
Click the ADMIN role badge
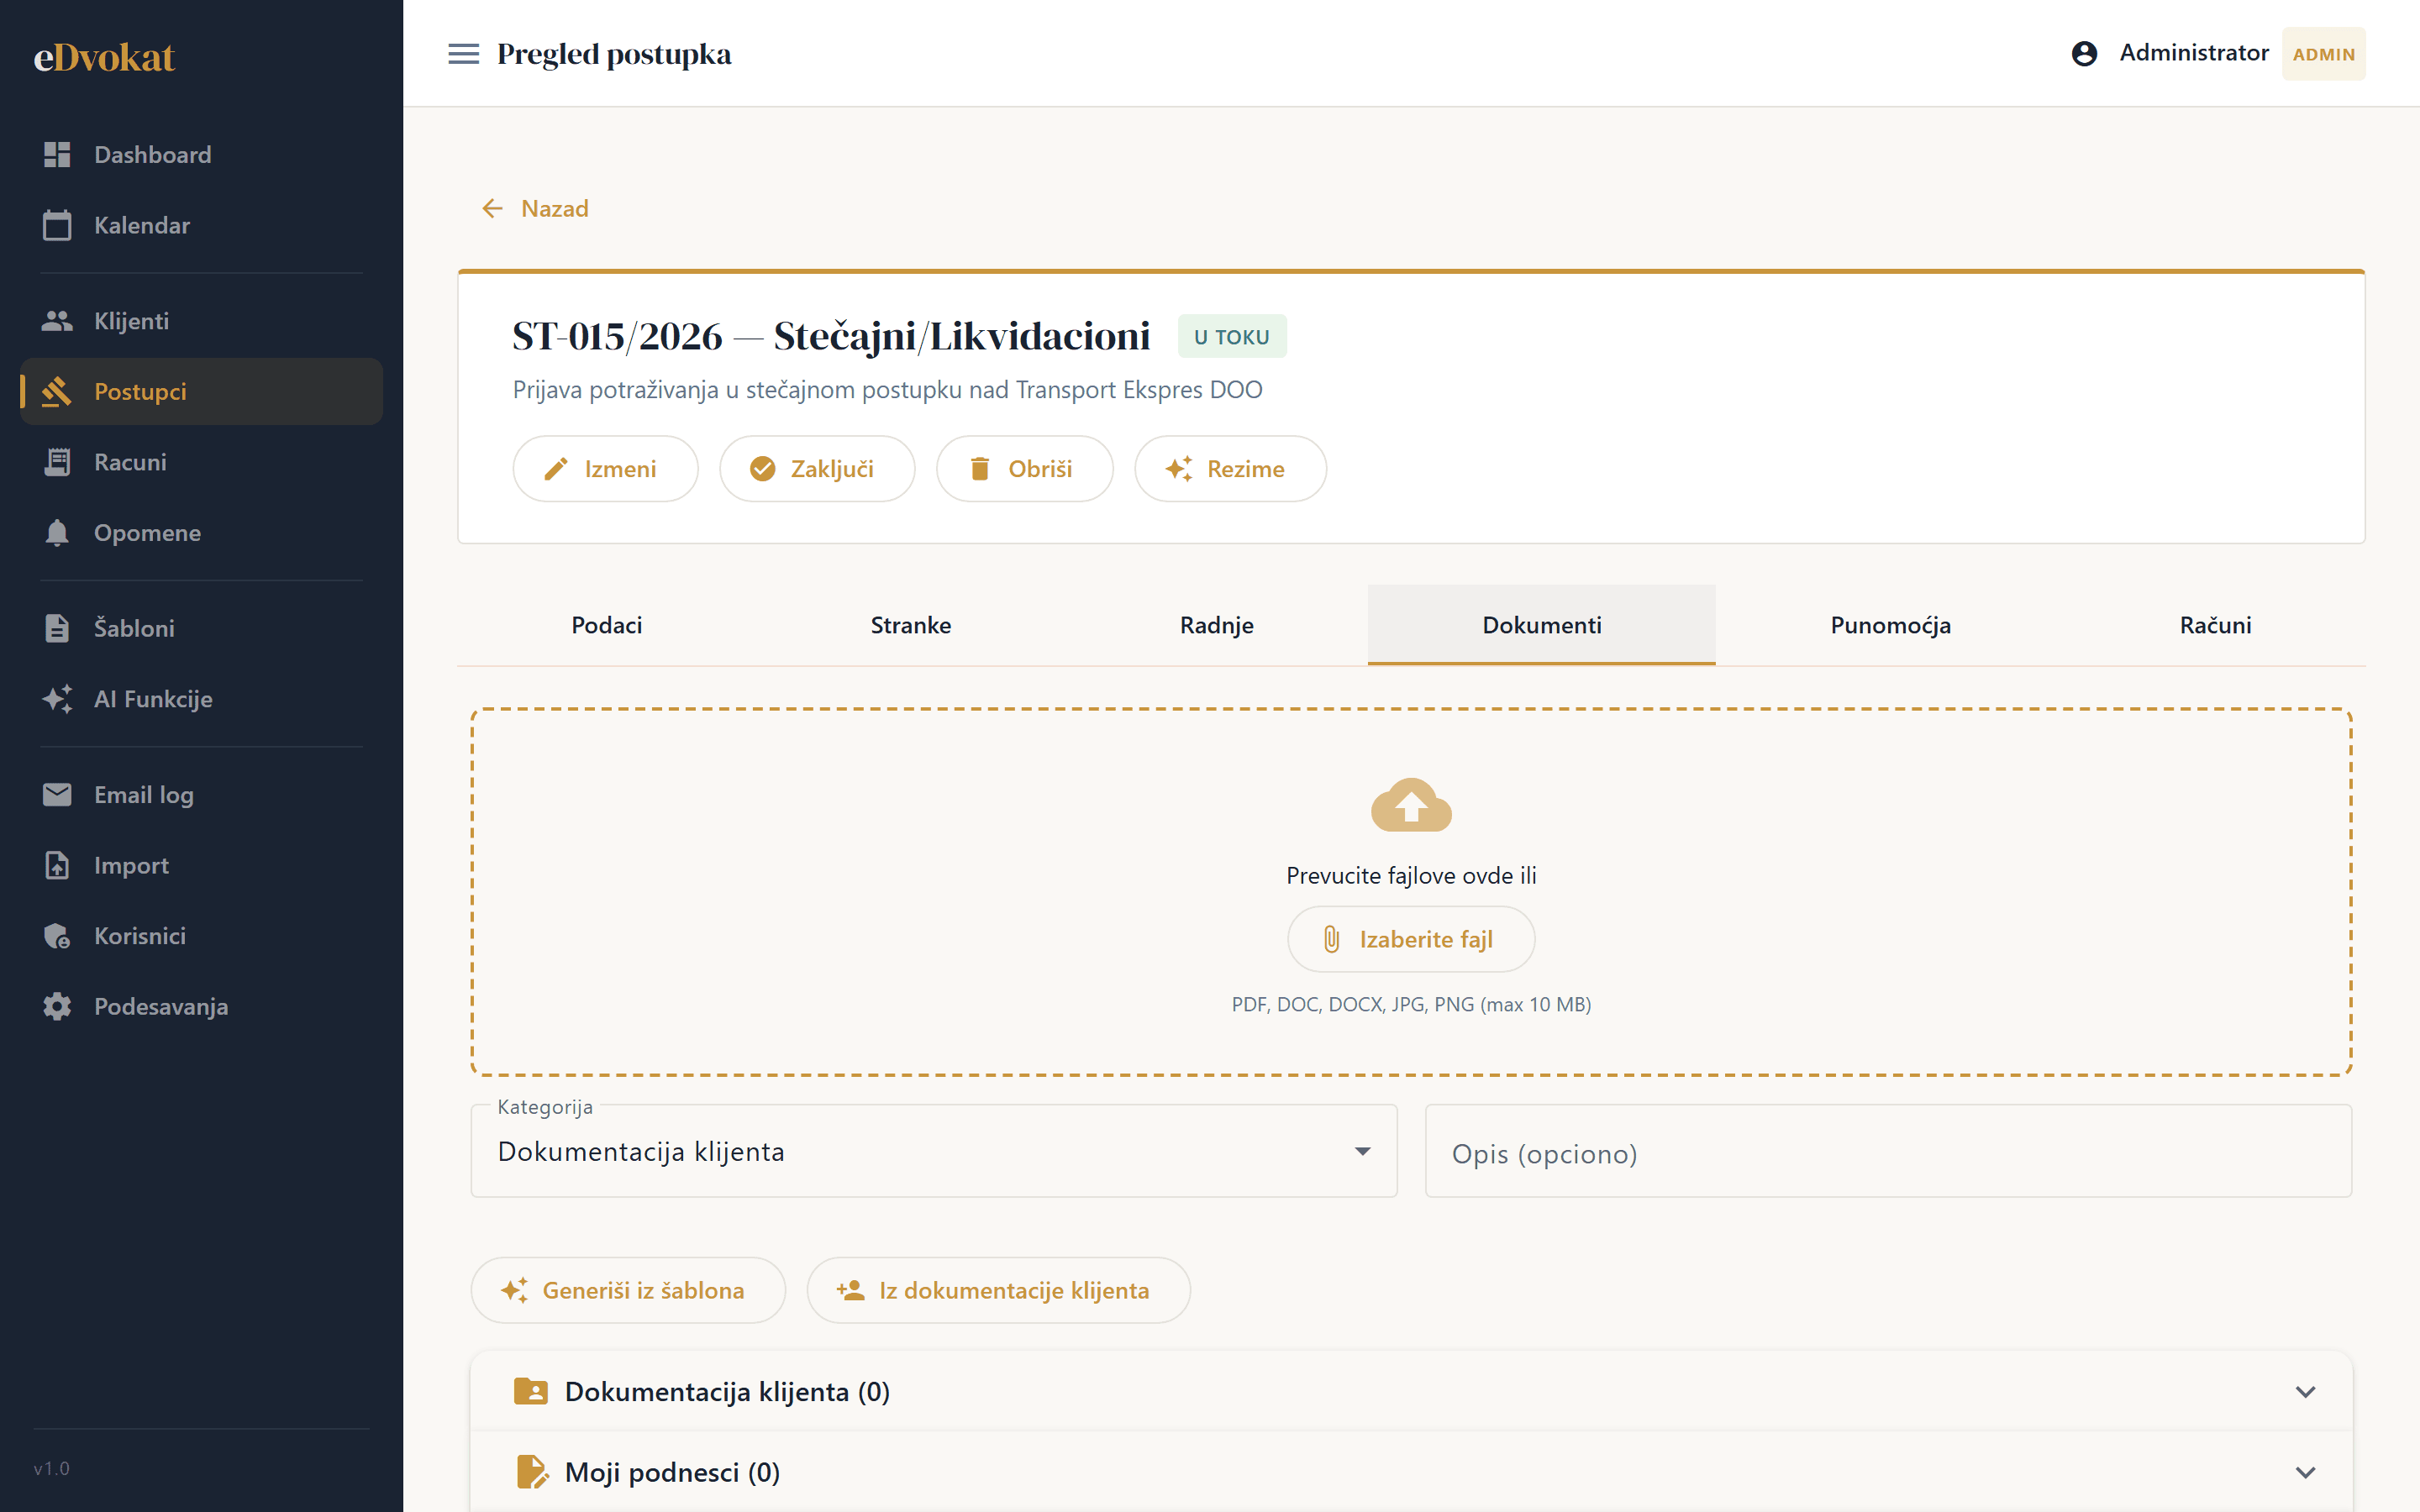(x=2323, y=54)
